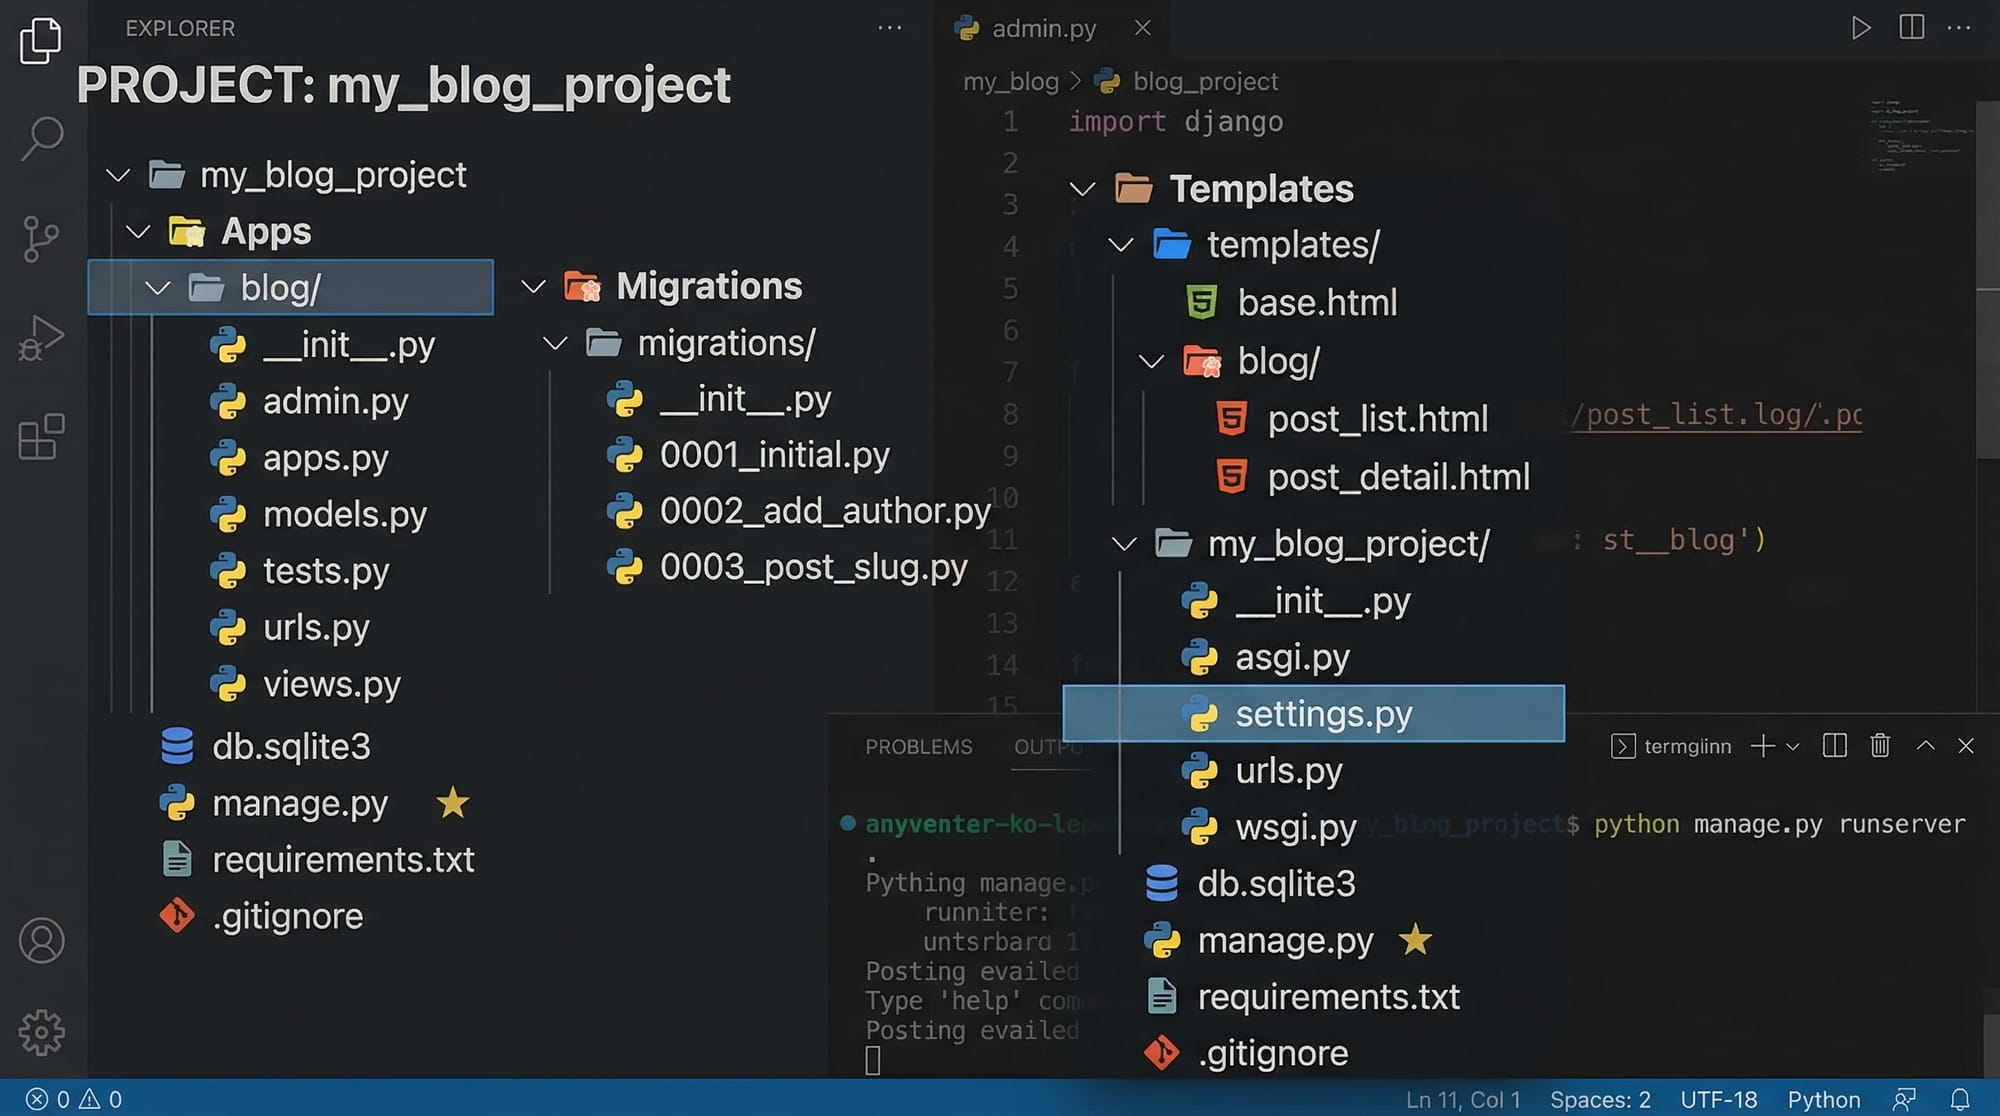Click Spaces: 2 indentation setting
Screen dimensions: 2000x1116
pyautogui.click(x=1600, y=1099)
